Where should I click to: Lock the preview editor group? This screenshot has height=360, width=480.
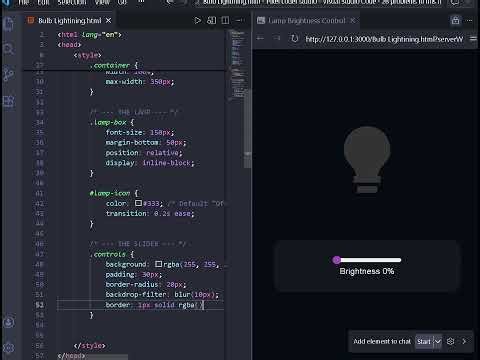[x=455, y=21]
